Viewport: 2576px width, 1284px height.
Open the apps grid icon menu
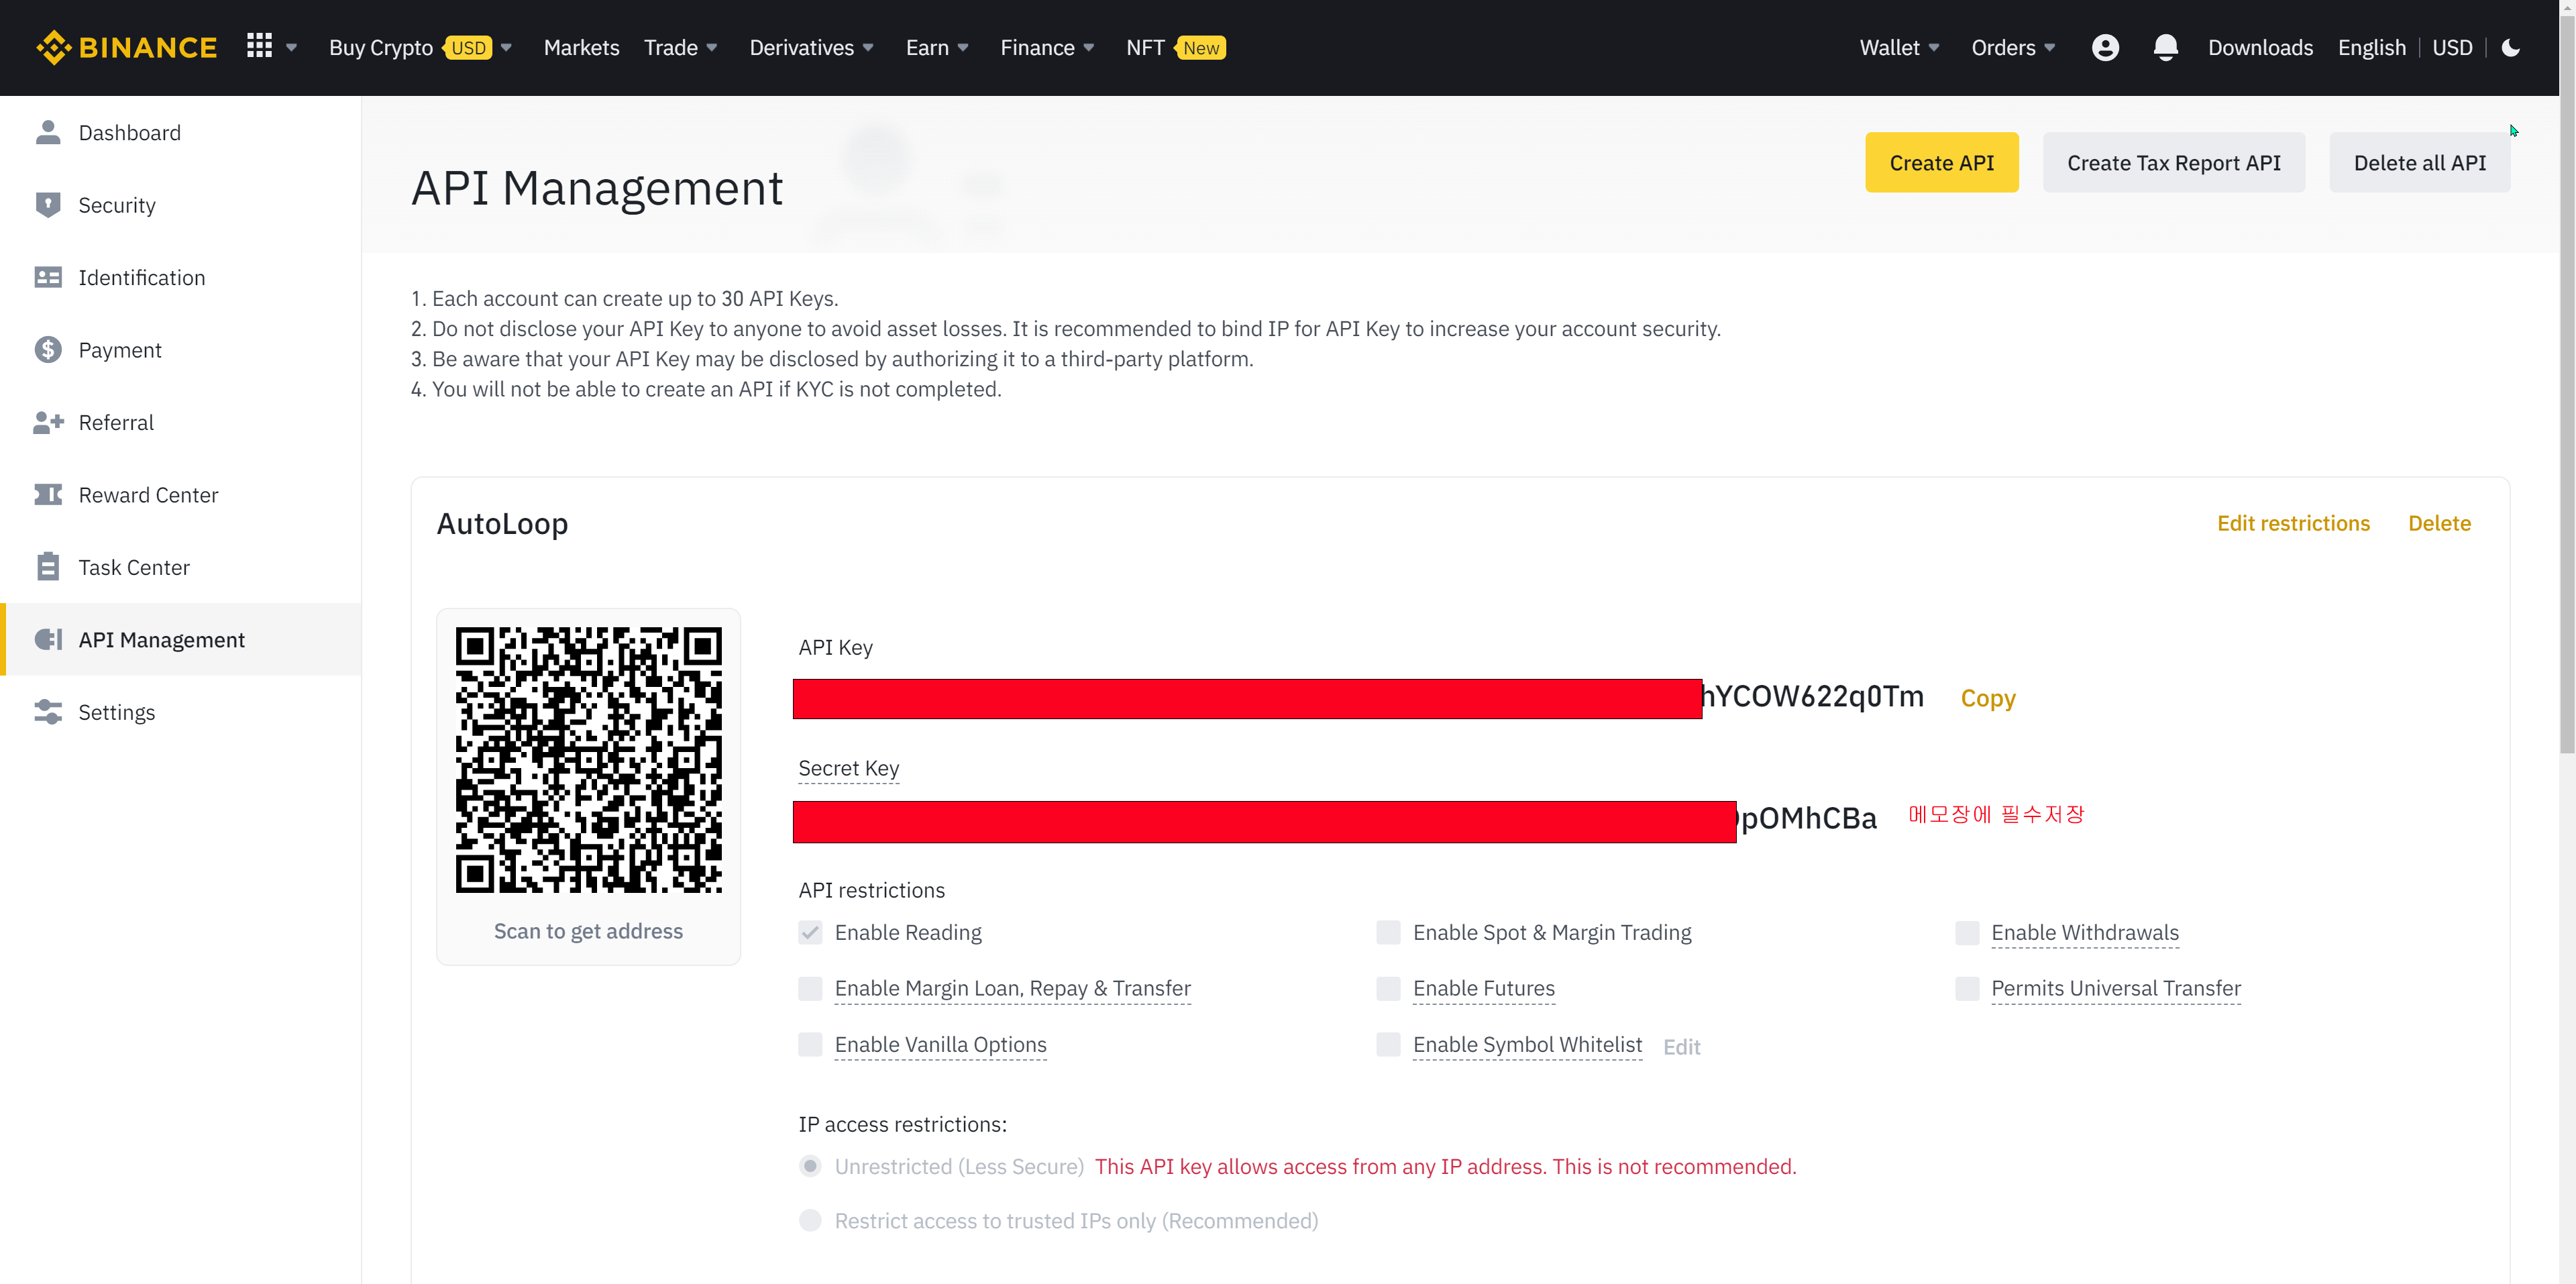[x=259, y=46]
